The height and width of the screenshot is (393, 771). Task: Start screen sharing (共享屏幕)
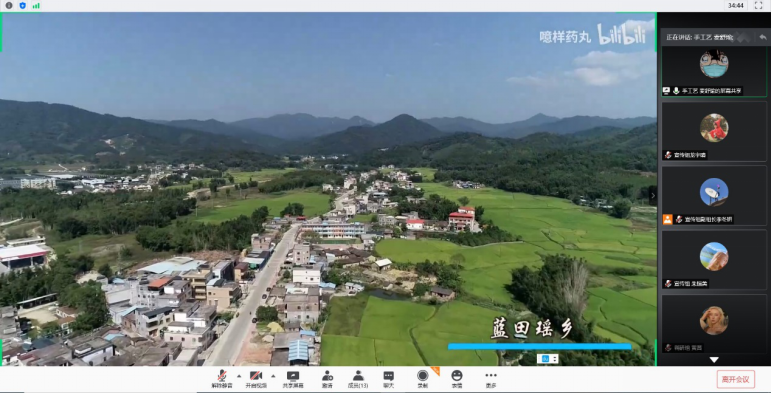click(293, 379)
